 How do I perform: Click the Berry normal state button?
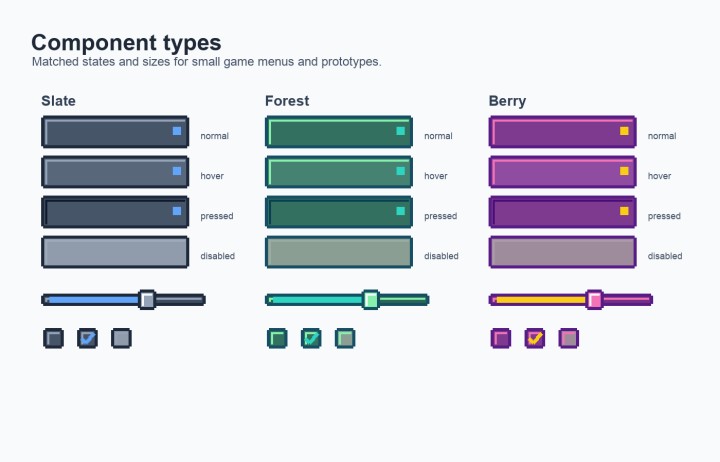[562, 132]
